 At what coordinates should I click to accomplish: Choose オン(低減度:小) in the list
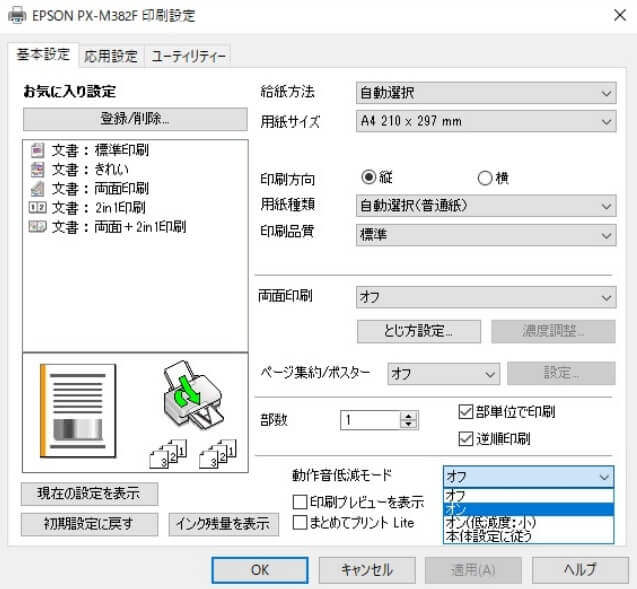point(529,522)
